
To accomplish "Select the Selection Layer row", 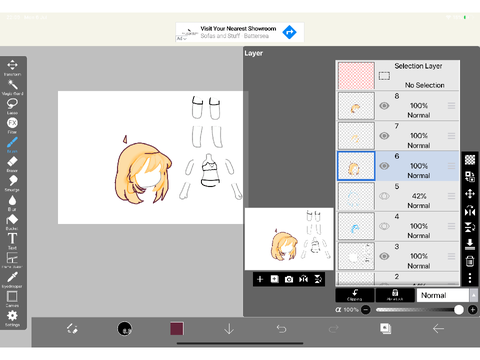I will click(398, 75).
